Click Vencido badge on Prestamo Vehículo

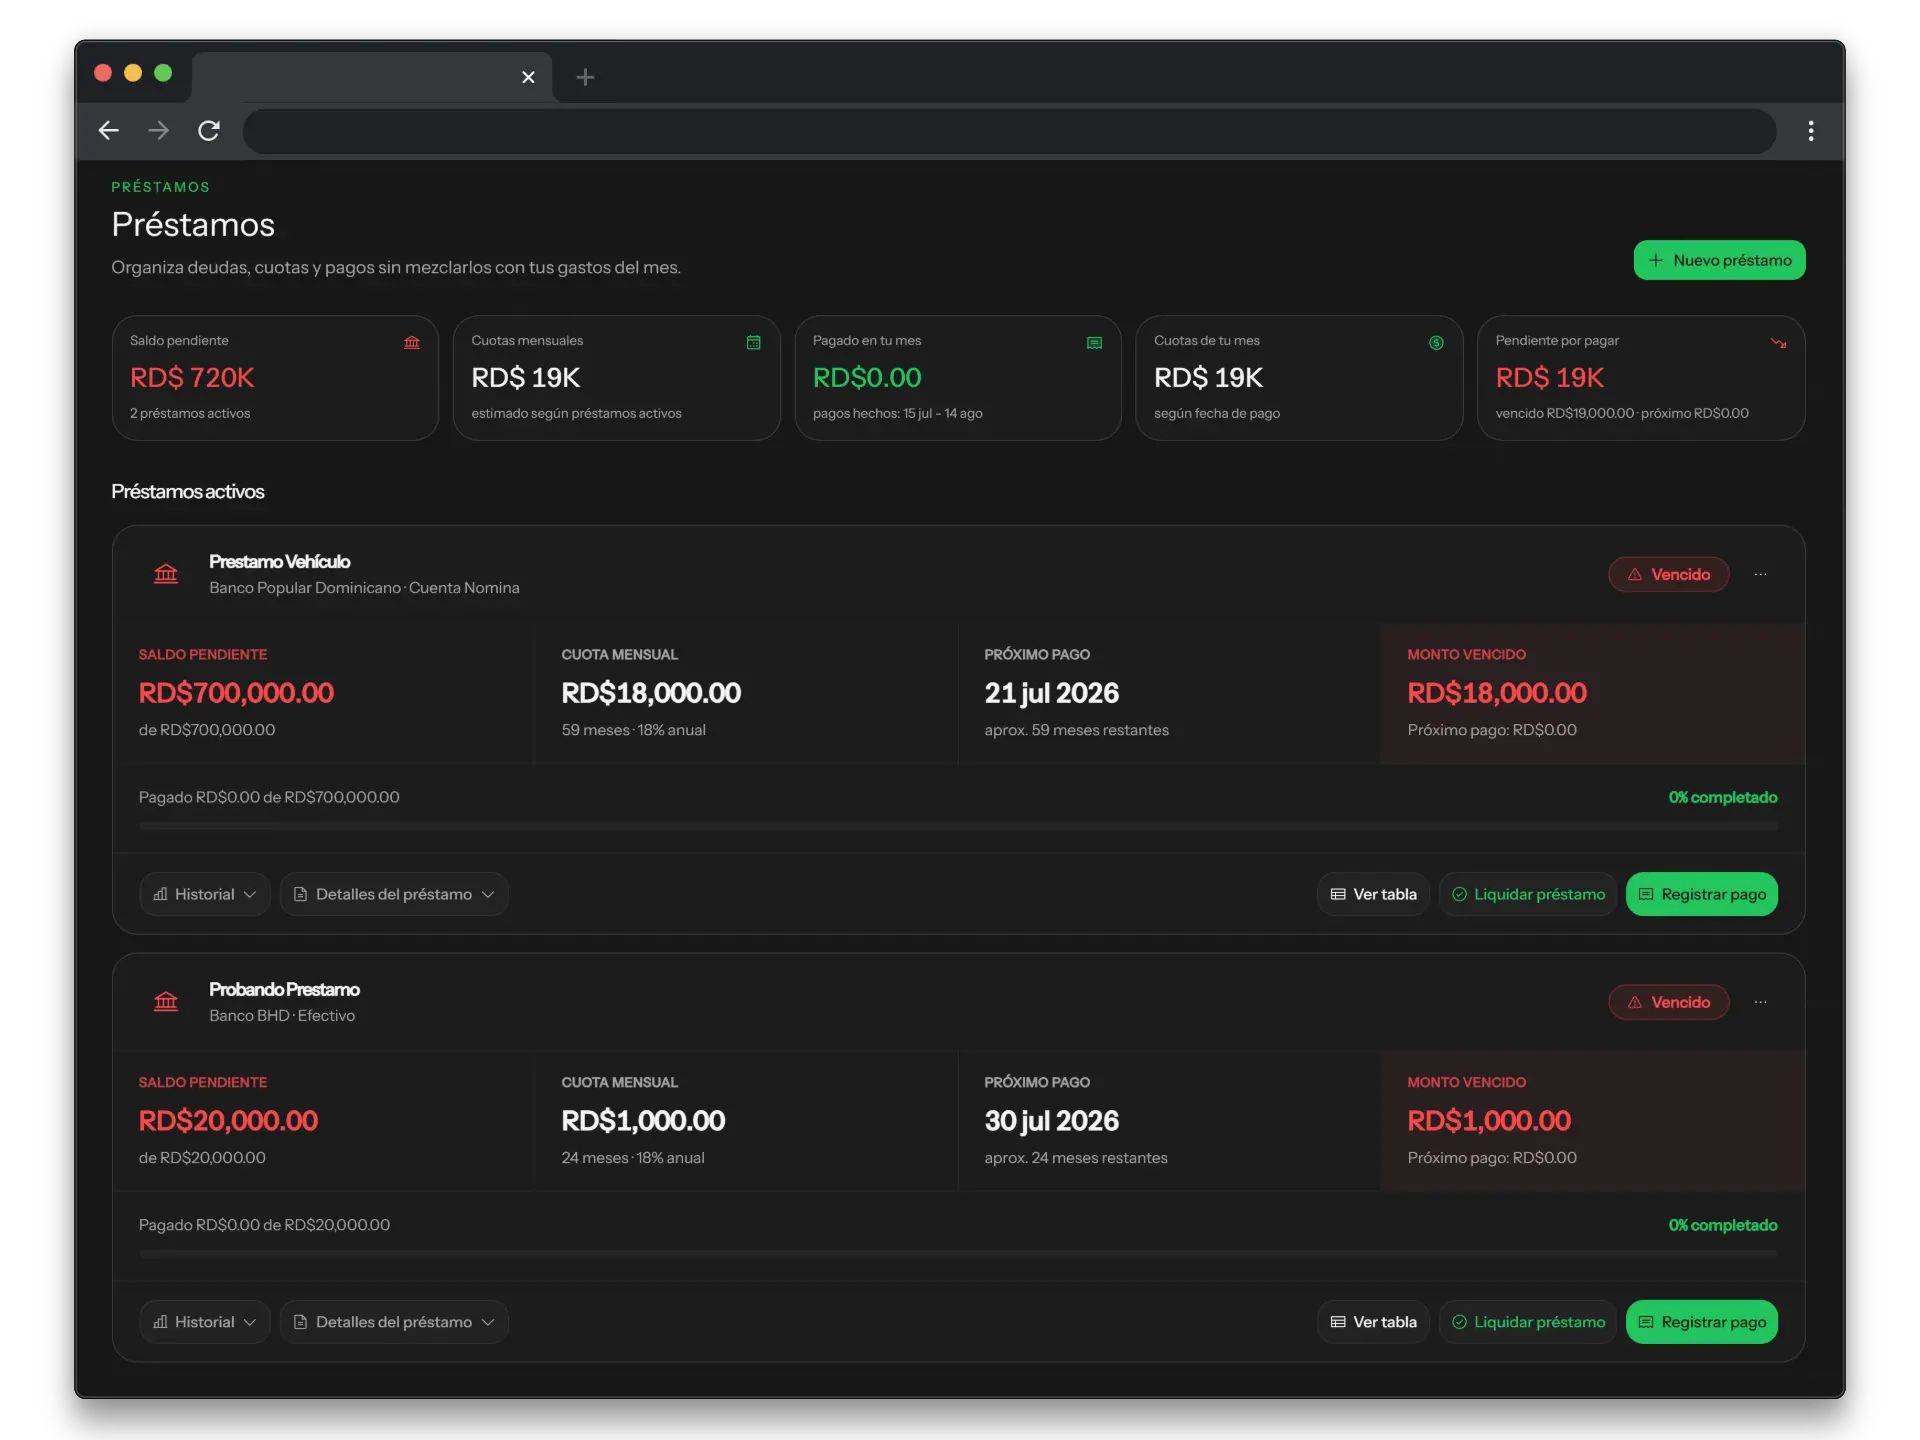pyautogui.click(x=1668, y=574)
